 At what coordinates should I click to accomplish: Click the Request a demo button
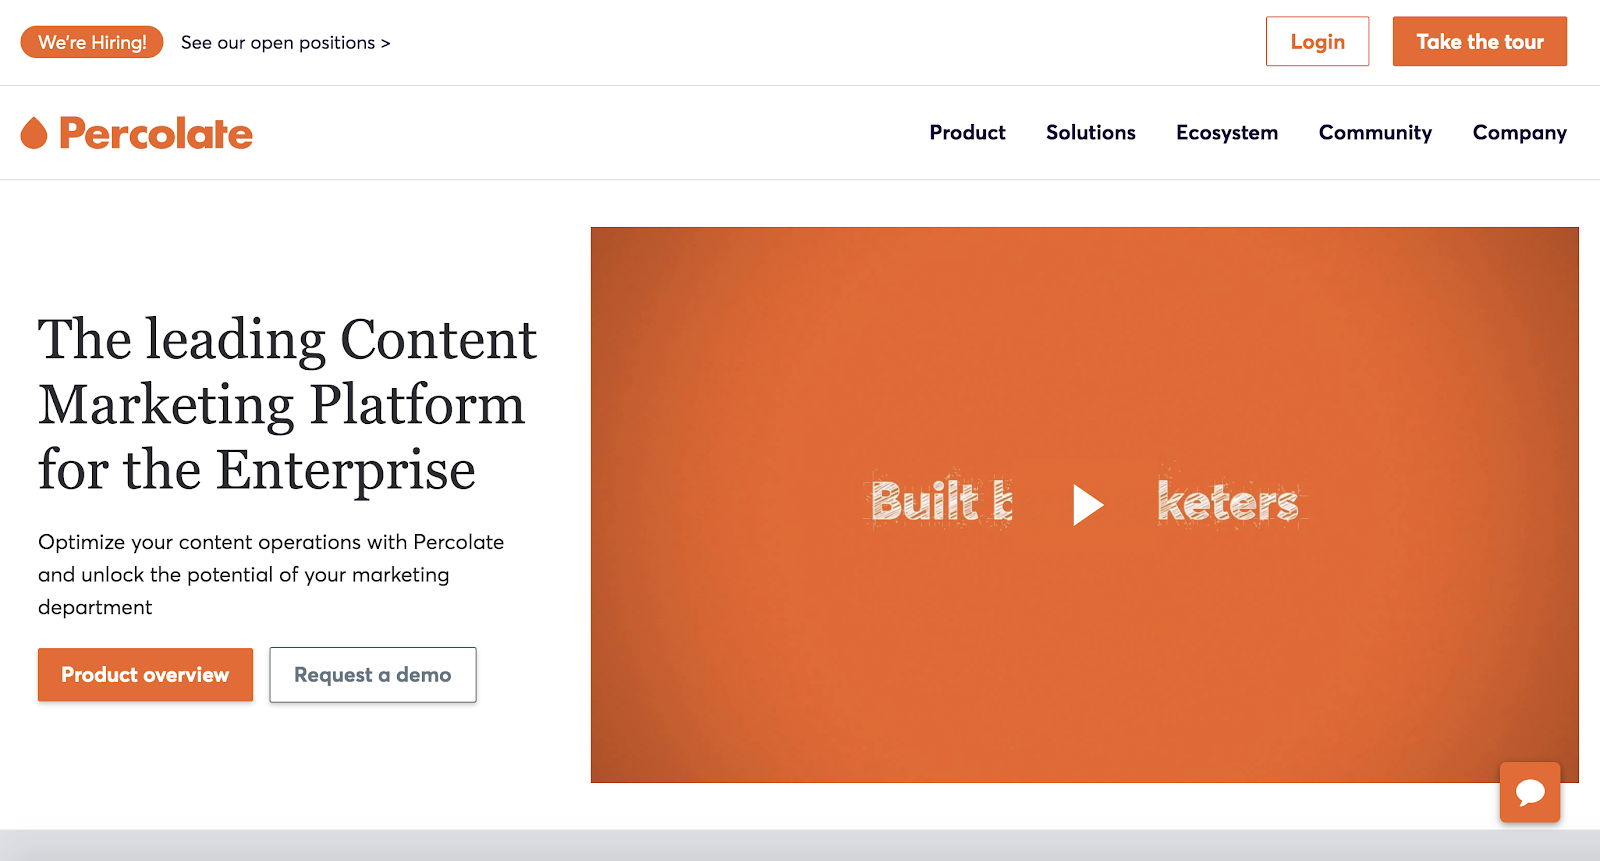[372, 675]
